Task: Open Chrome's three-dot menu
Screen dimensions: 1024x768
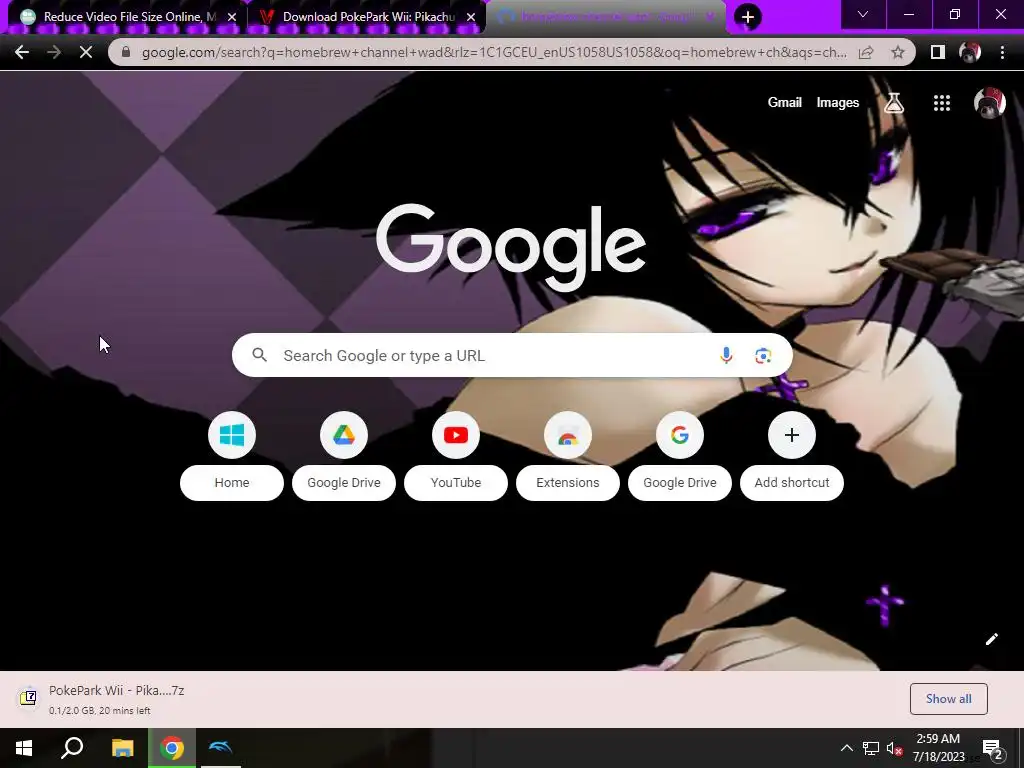Action: point(1002,52)
